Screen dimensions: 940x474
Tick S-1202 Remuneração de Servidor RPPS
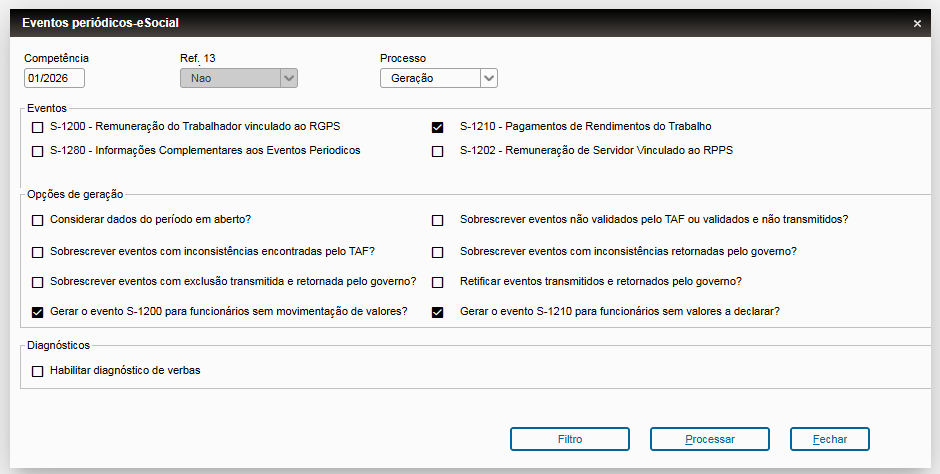(437, 151)
